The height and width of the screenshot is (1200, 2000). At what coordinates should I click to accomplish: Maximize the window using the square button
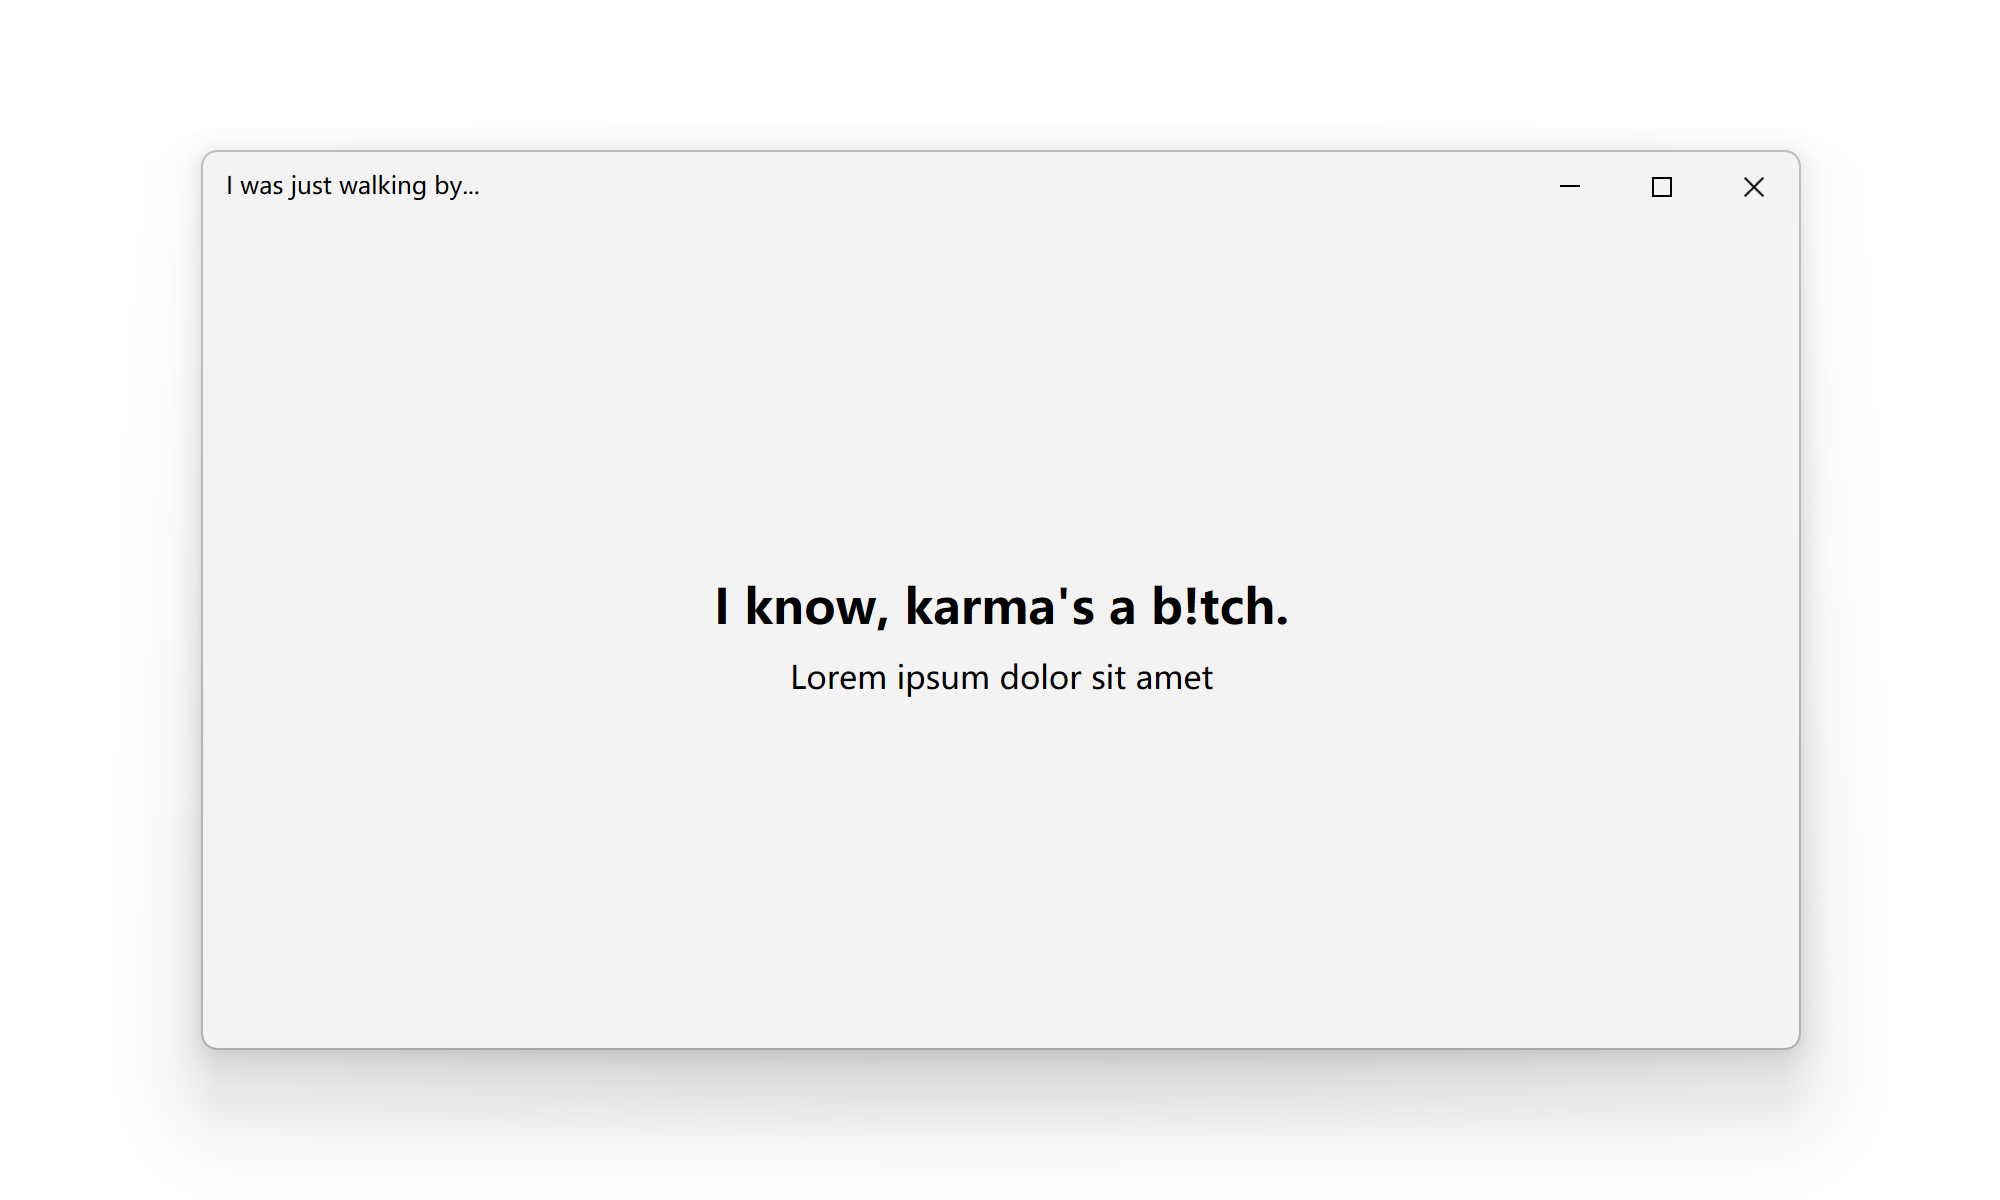point(1662,187)
